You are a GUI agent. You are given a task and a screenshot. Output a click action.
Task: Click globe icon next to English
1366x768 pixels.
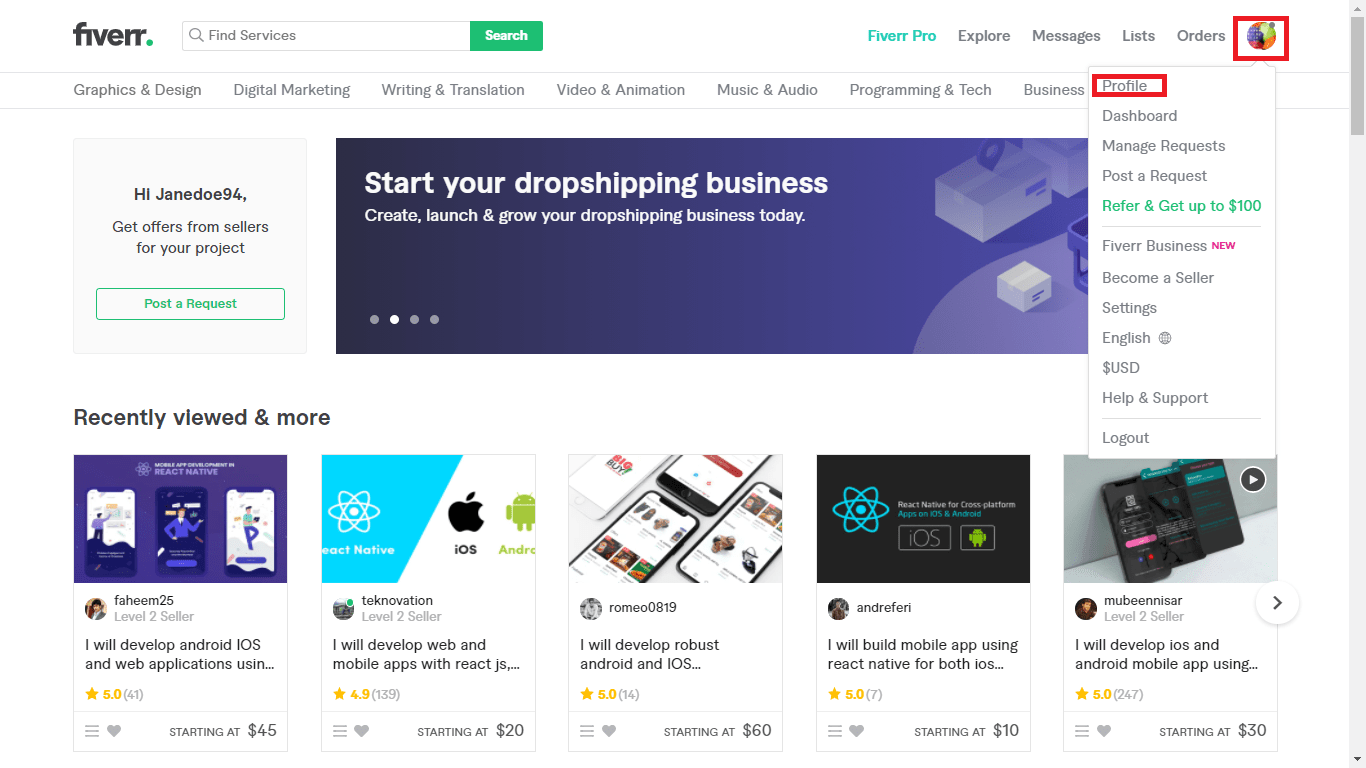[1165, 338]
